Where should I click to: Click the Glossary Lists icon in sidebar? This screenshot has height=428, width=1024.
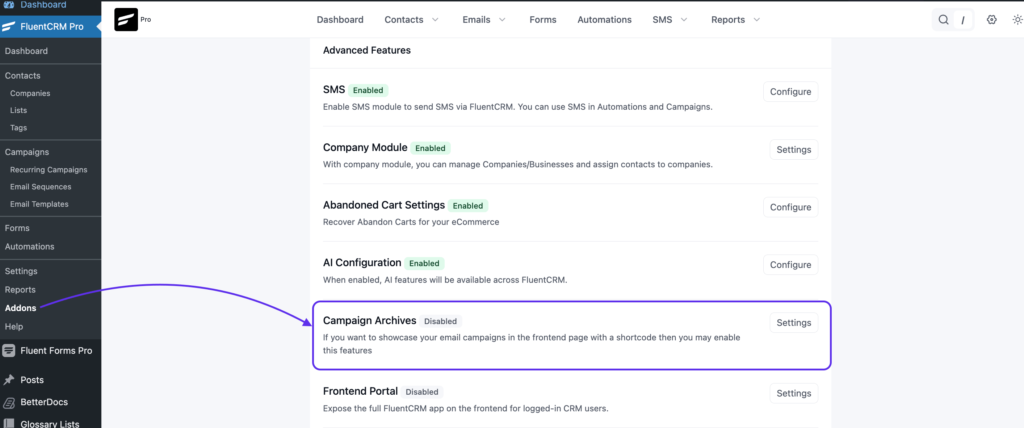tap(9, 423)
